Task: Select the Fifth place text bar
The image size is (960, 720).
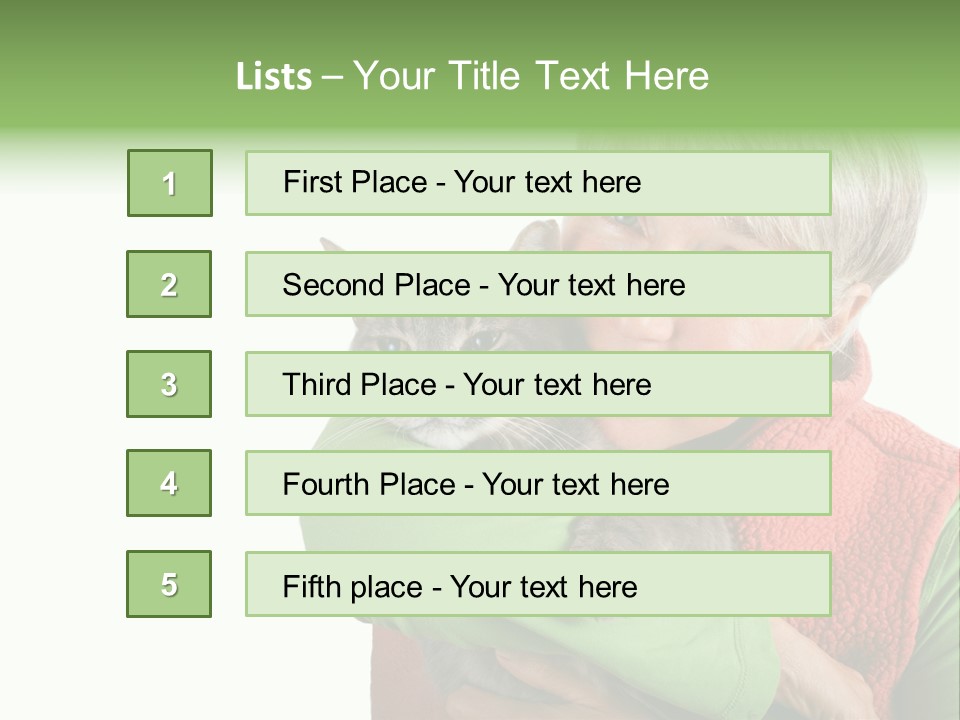Action: coord(538,584)
